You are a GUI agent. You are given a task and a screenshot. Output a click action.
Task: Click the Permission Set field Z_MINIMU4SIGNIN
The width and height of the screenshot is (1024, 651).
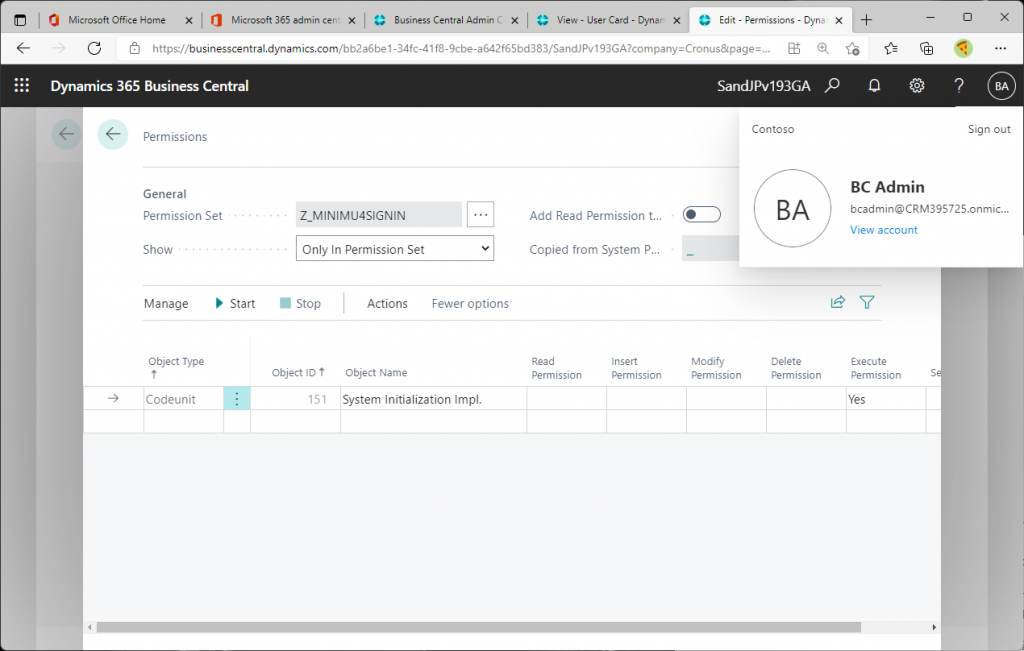[379, 215]
